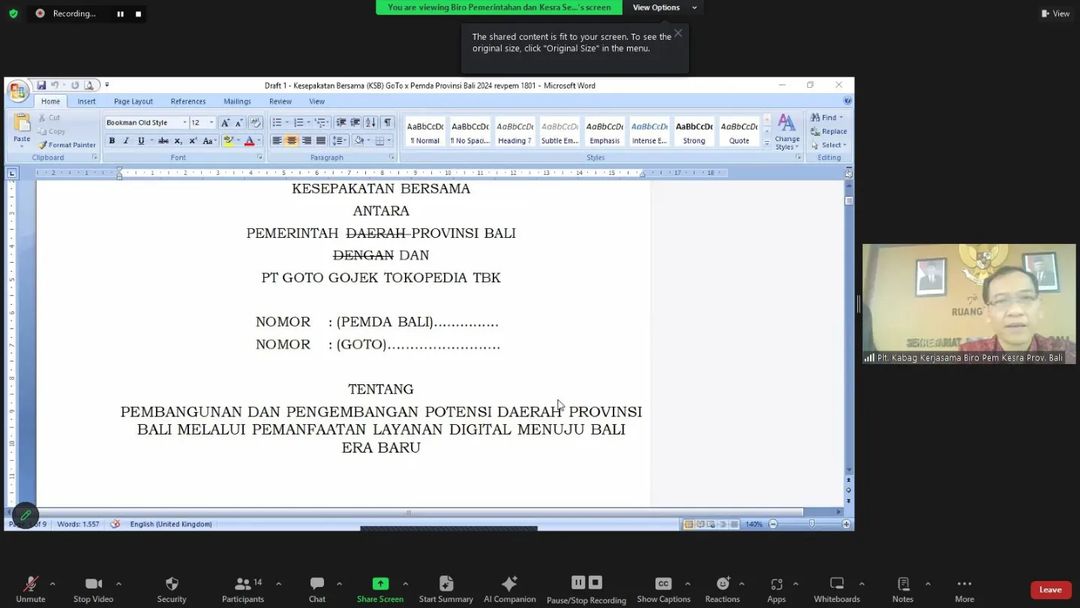Open Whiteboards
This screenshot has width=1080, height=608.
[837, 589]
